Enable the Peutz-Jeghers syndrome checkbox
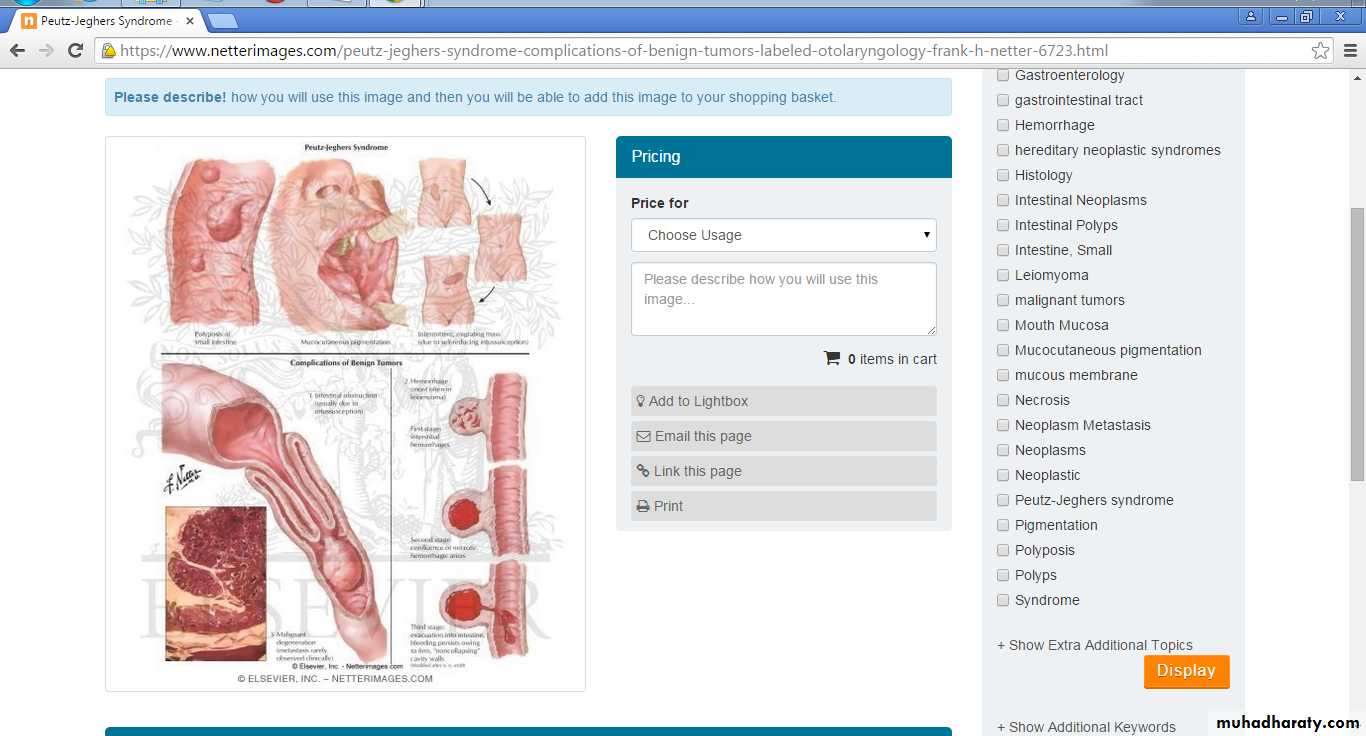 click(1003, 500)
